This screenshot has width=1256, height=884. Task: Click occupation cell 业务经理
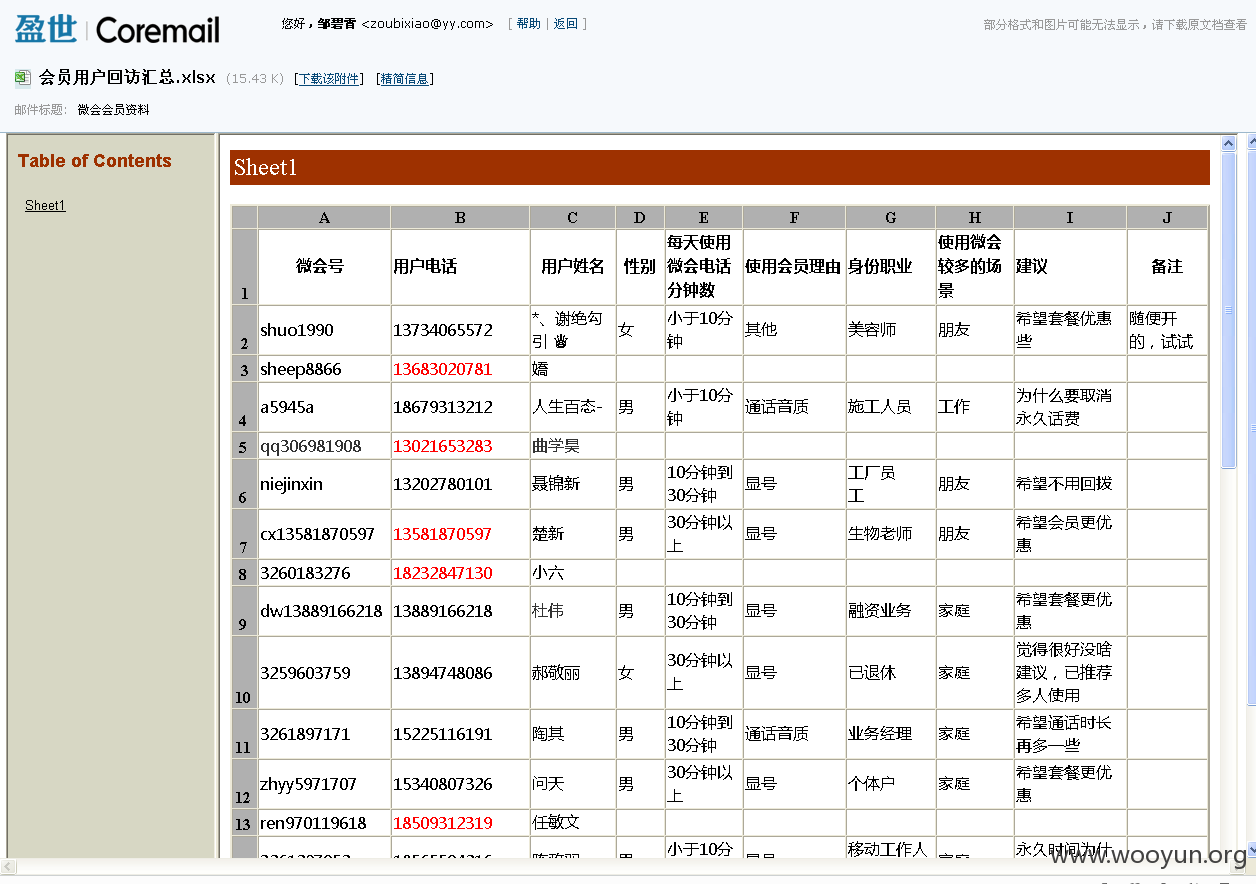pos(891,734)
